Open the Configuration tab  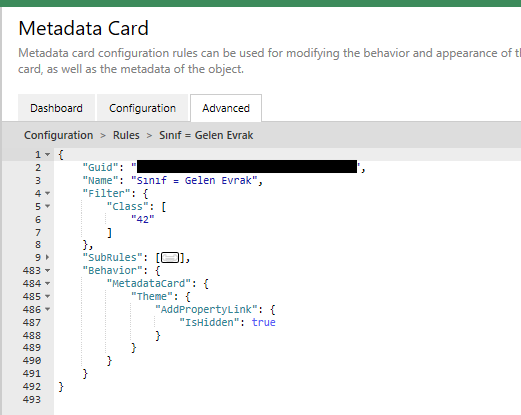tap(142, 108)
